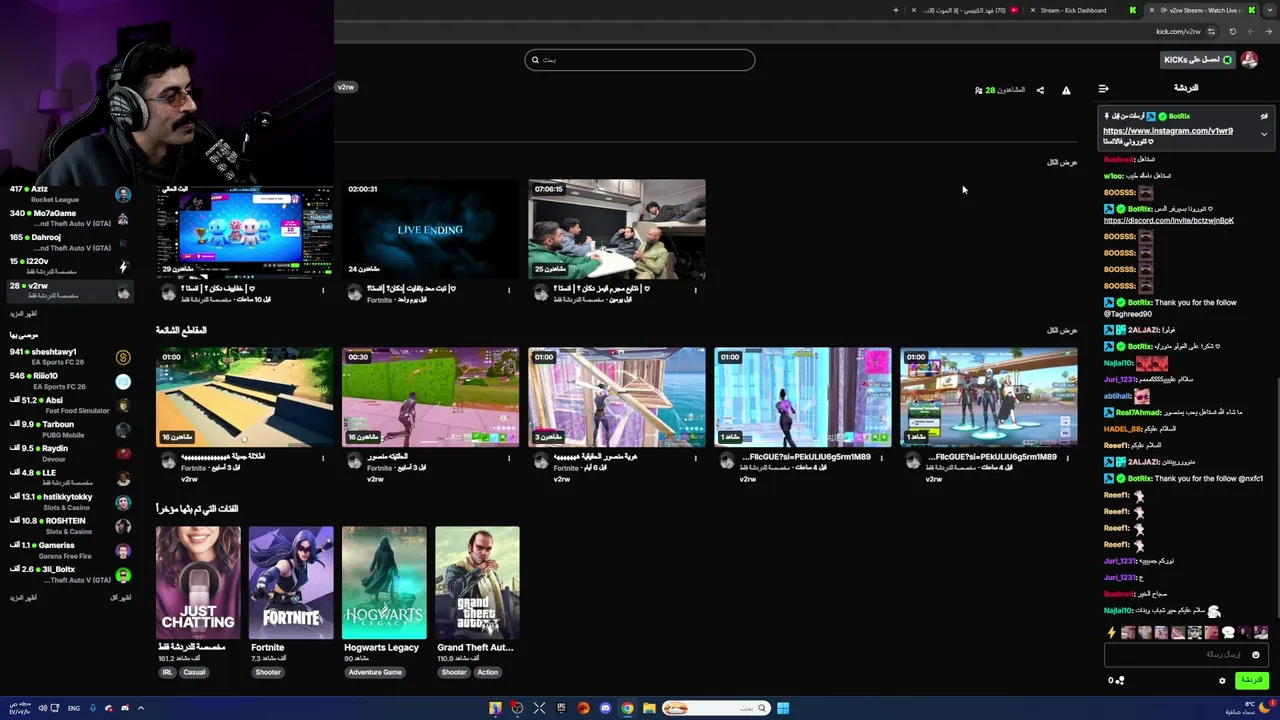Open chat settings gear icon
Screen dimensions: 1280x720
(x=1222, y=681)
